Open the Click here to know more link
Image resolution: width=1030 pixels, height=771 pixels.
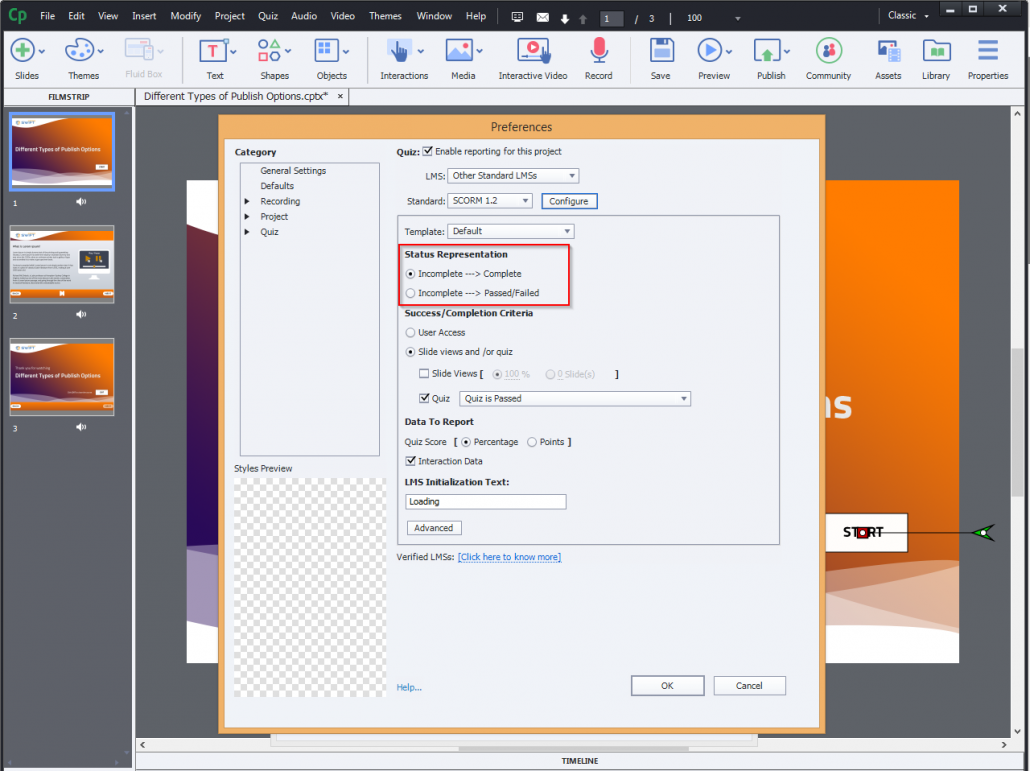point(510,557)
